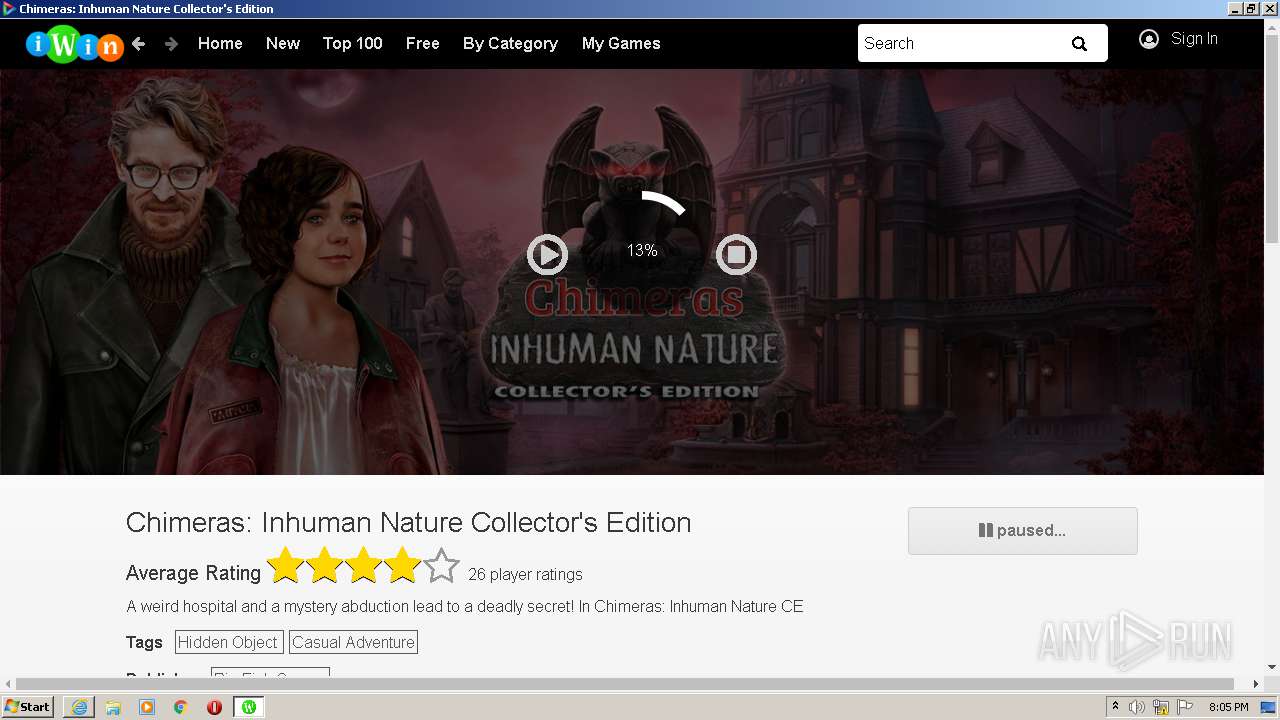Click the game description text
The image size is (1280, 720).
[465, 606]
